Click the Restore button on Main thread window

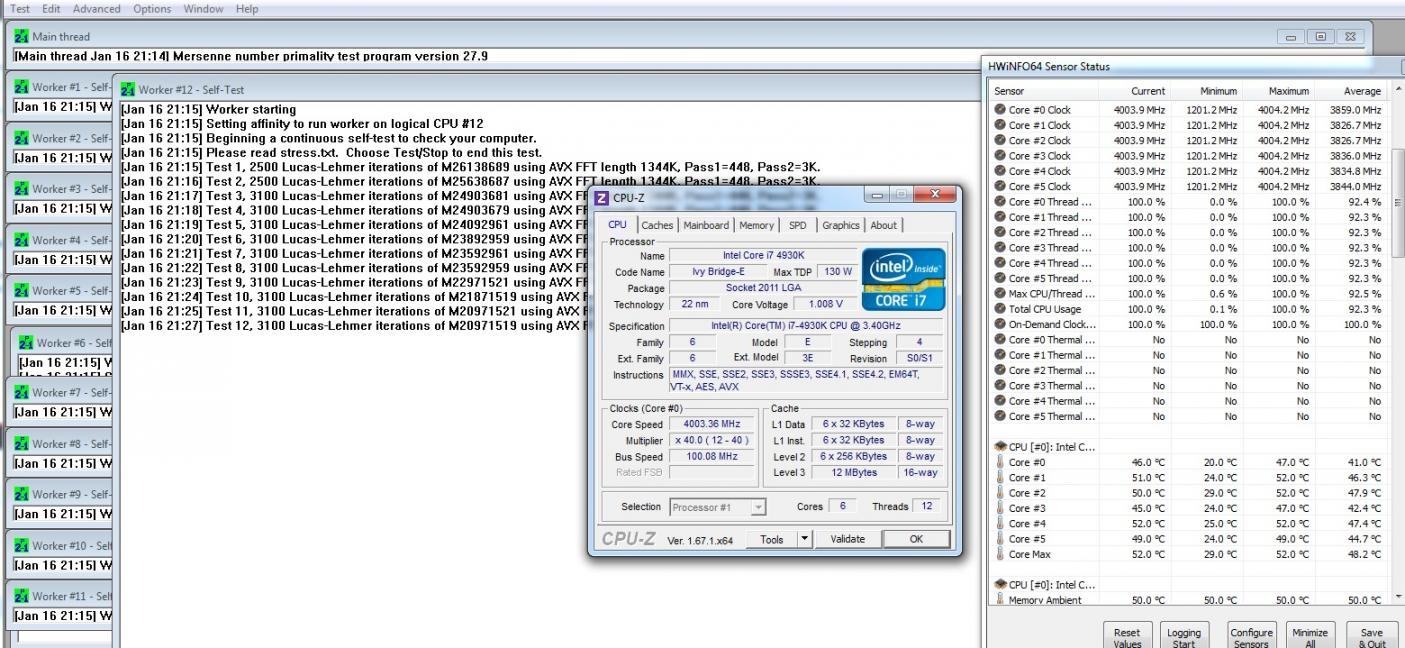[x=1320, y=37]
